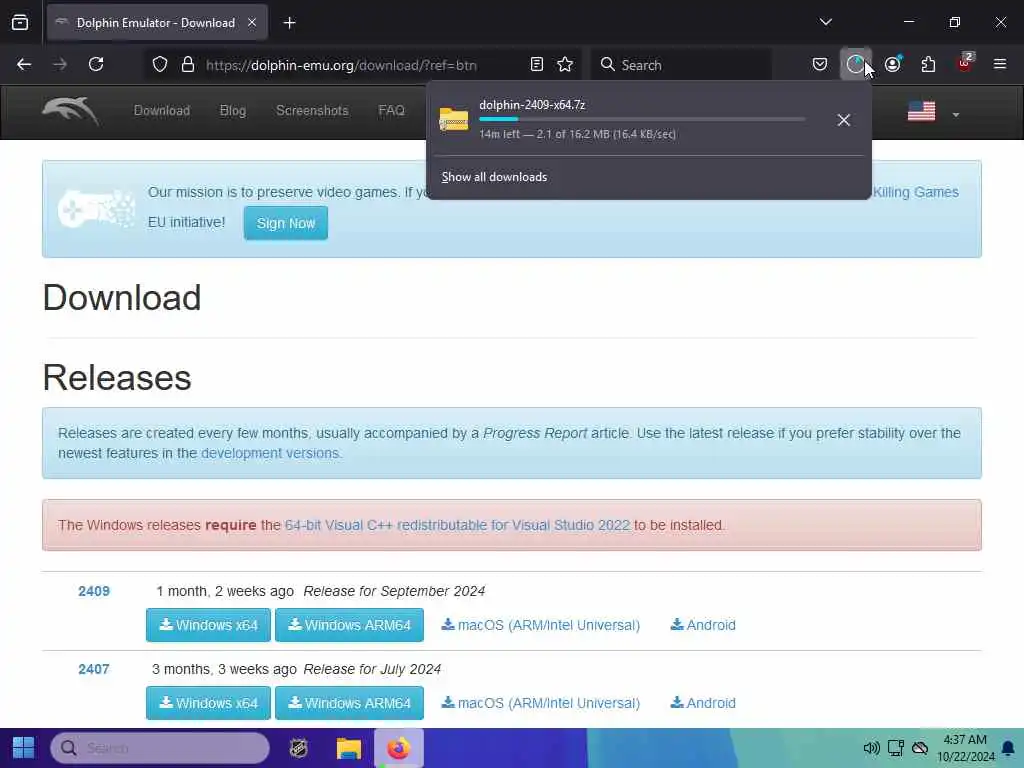Open release 2409 version link
Screen dimensions: 1024x768
click(x=94, y=591)
